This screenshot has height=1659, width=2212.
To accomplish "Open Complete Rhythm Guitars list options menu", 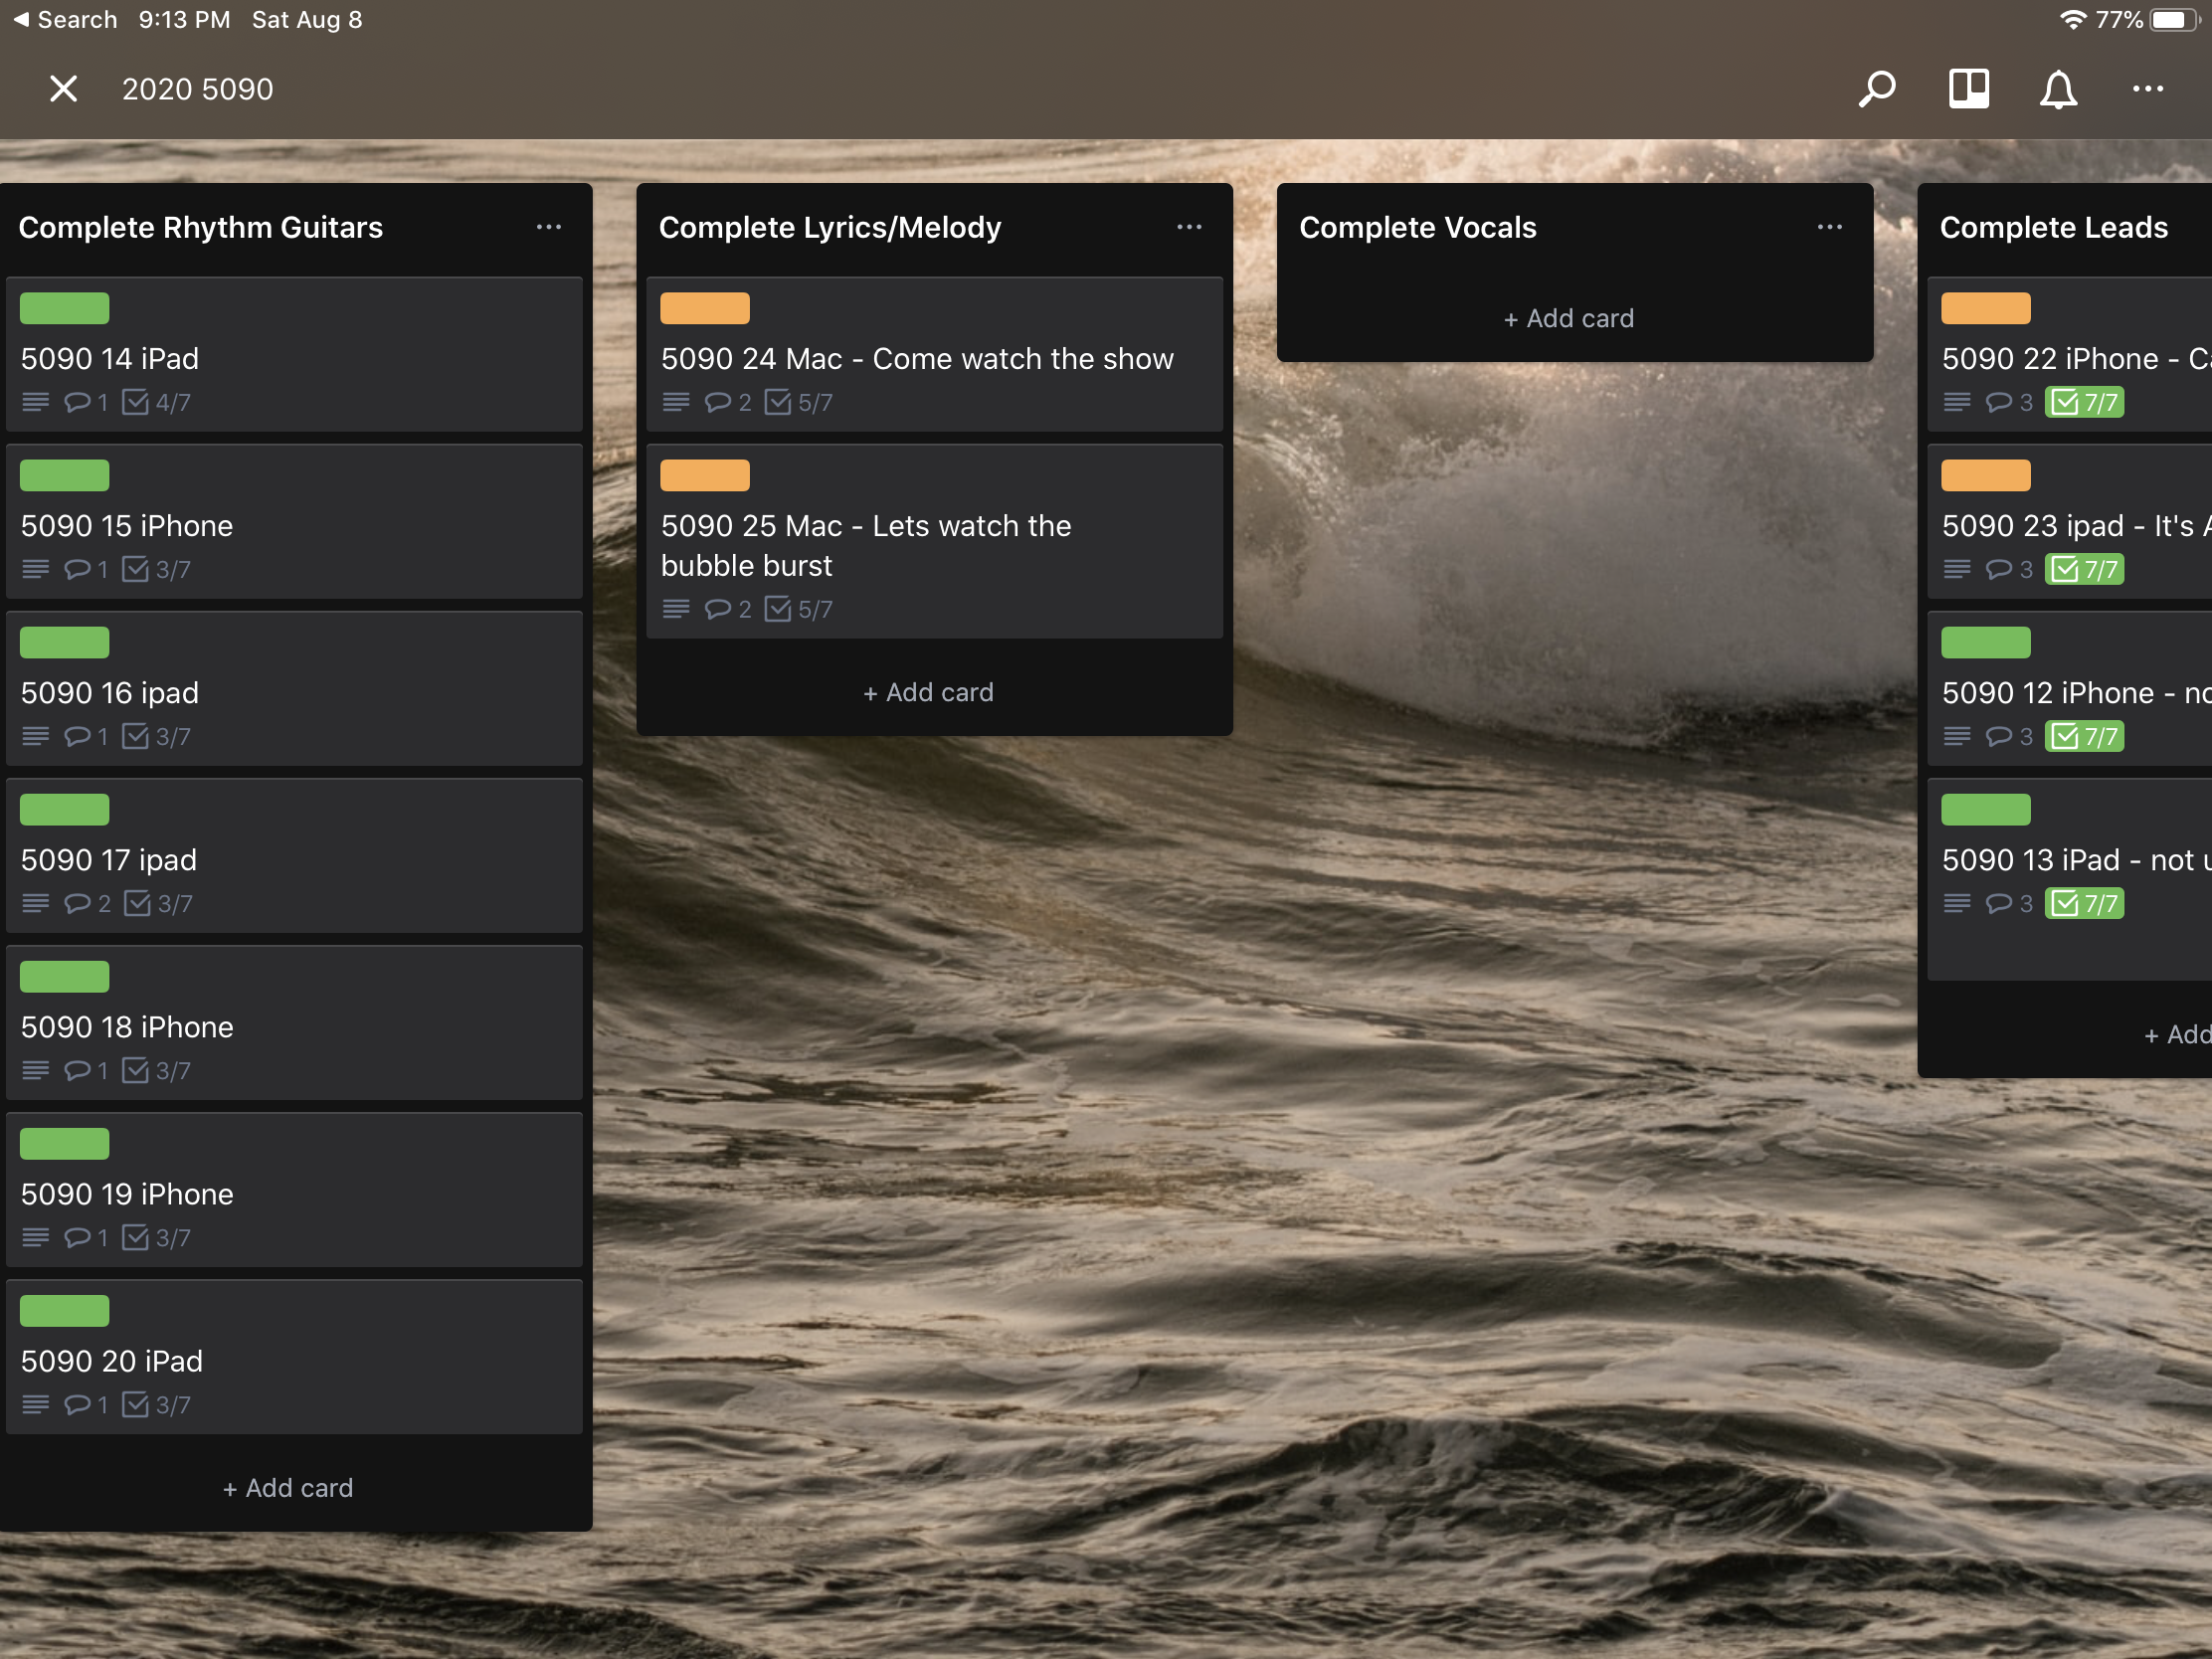I will coord(548,227).
